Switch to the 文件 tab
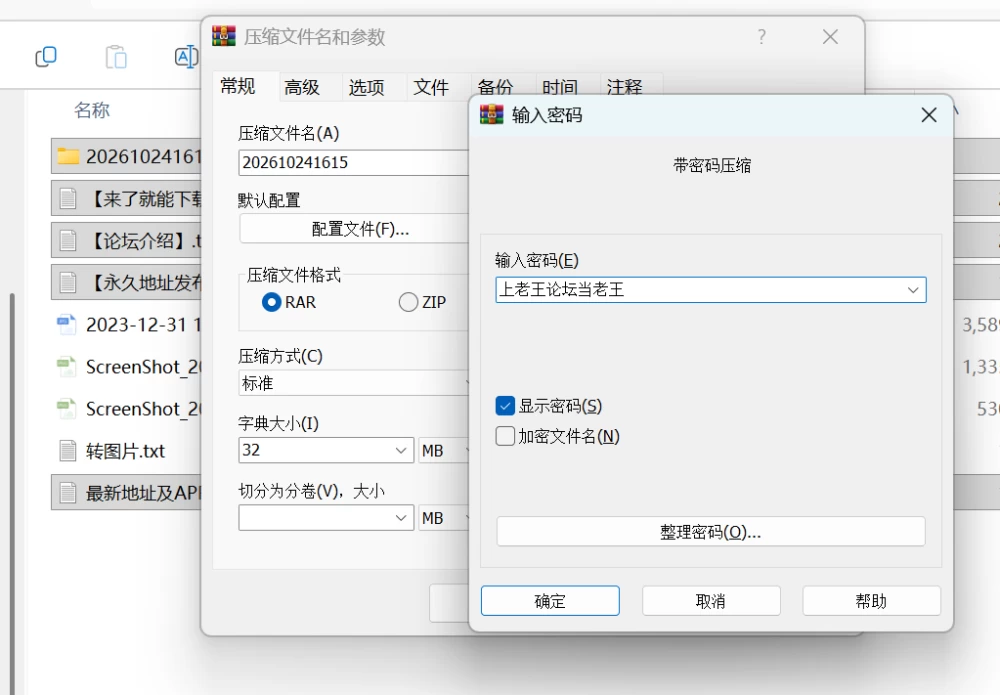Image resolution: width=1000 pixels, height=695 pixels. click(x=430, y=87)
